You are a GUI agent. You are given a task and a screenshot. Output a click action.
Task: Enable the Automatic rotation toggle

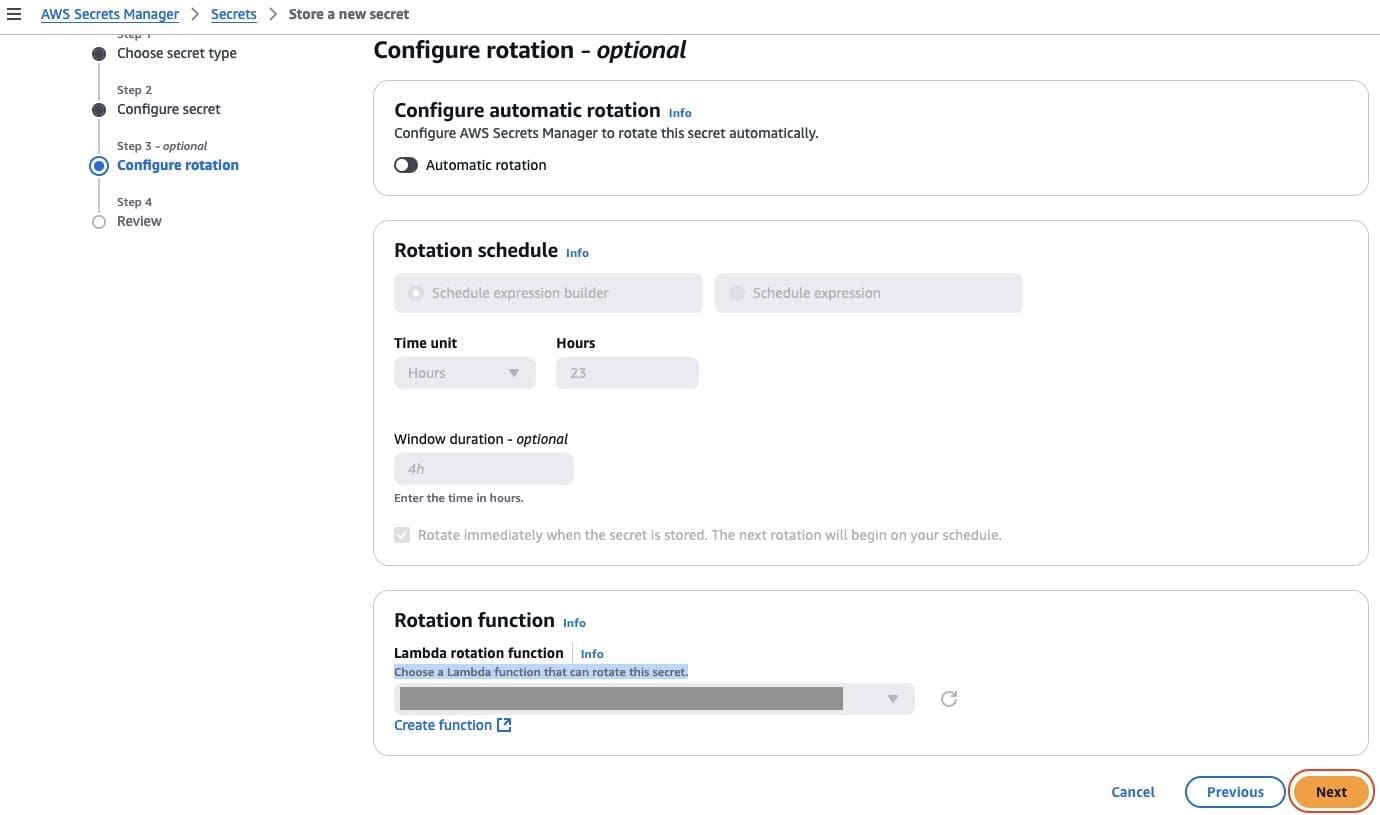pos(405,164)
